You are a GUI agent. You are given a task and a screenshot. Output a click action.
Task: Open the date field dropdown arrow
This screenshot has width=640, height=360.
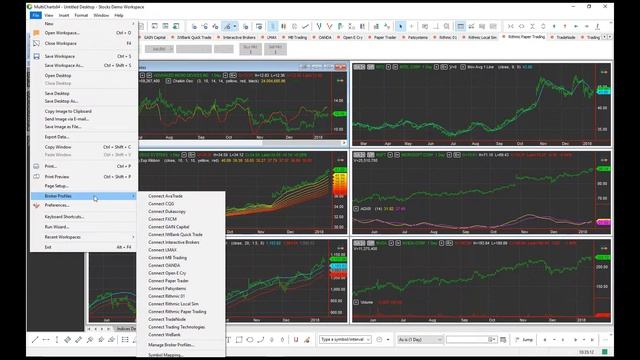click(x=493, y=340)
